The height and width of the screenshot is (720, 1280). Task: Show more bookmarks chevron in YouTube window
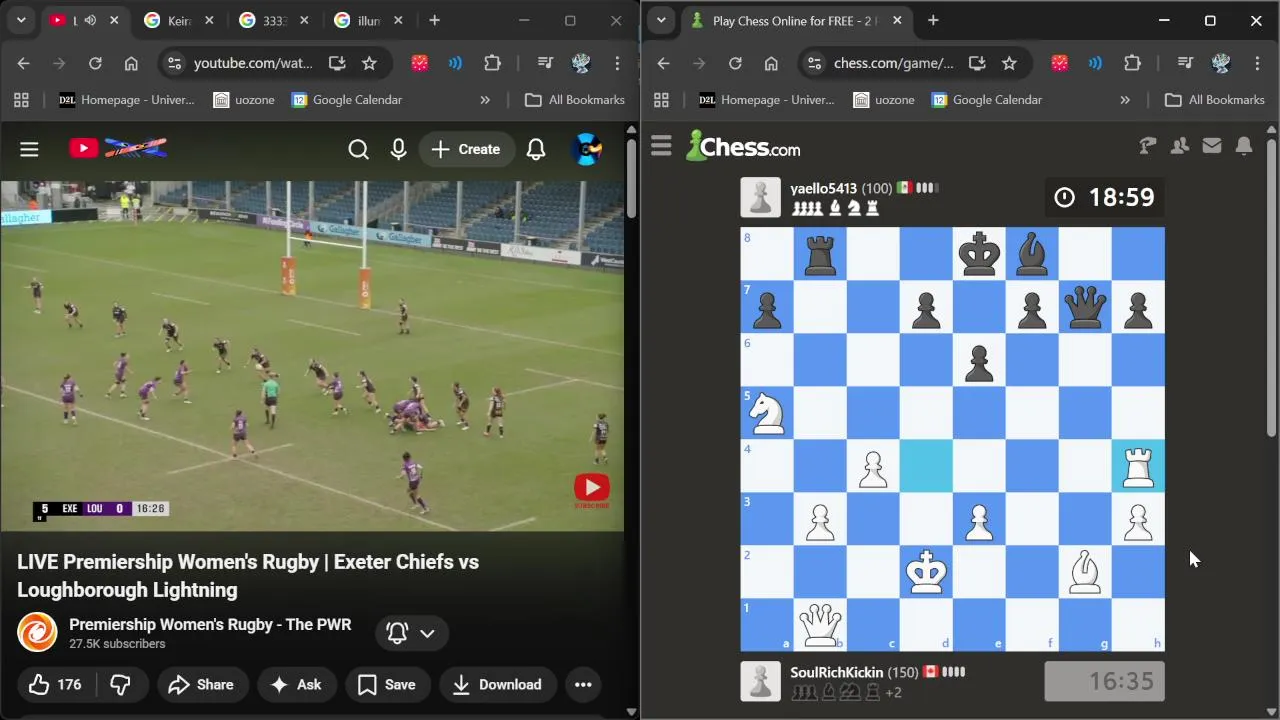pos(485,100)
